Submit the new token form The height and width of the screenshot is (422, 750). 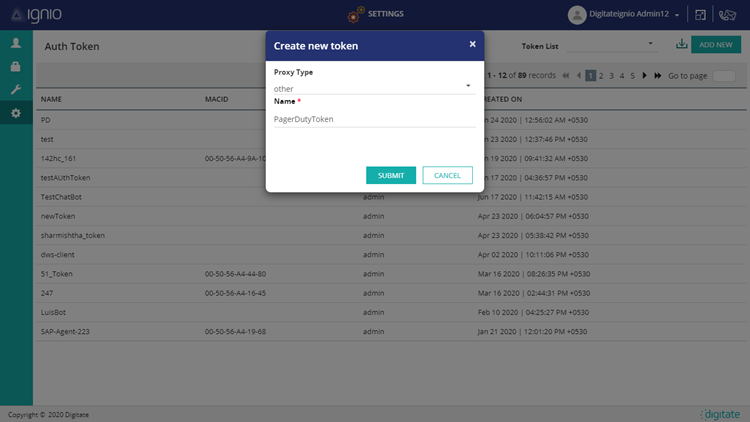[390, 175]
